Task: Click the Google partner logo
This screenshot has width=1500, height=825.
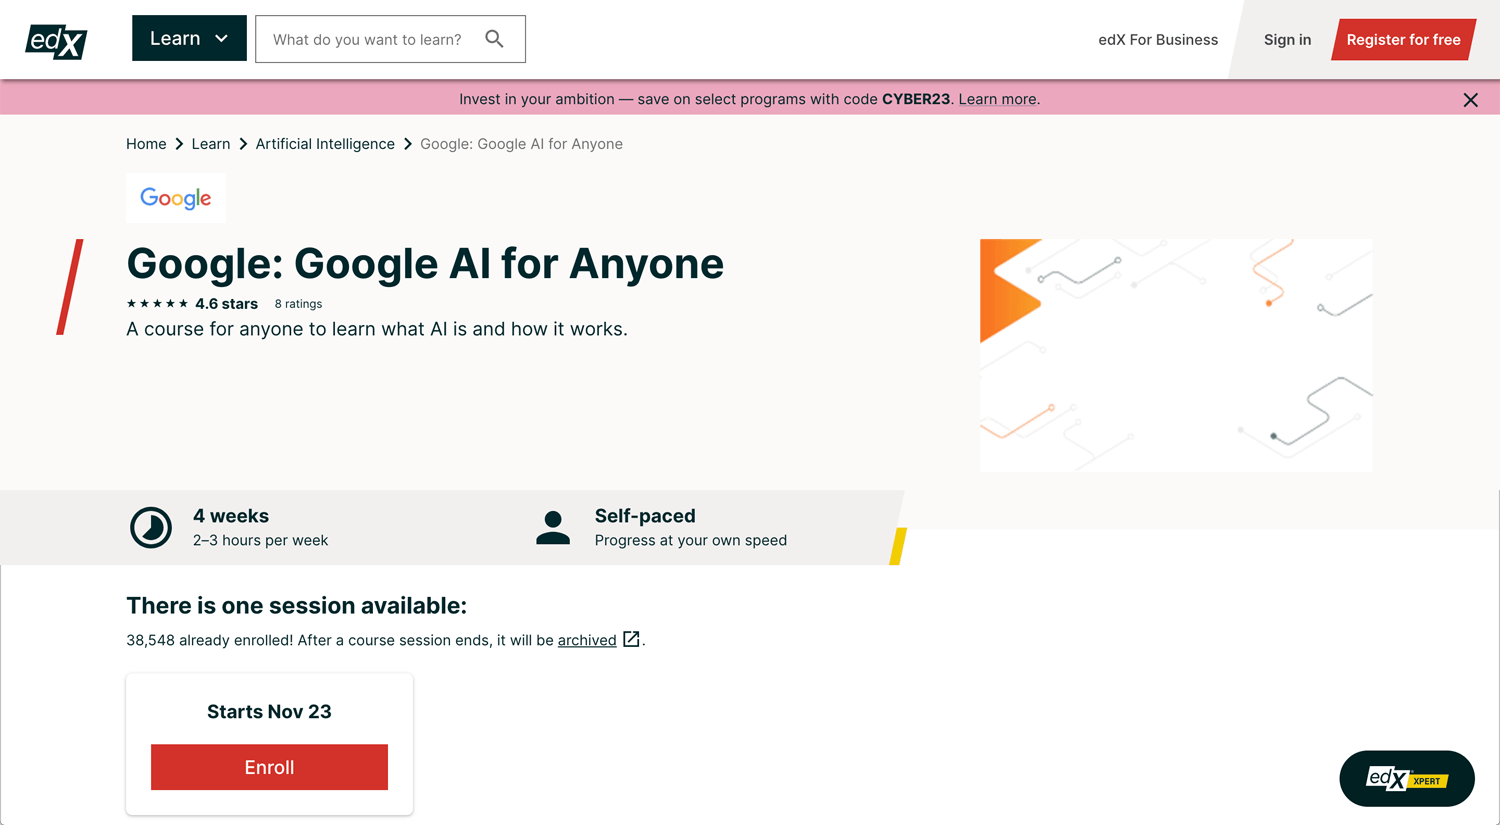Action: [x=176, y=198]
